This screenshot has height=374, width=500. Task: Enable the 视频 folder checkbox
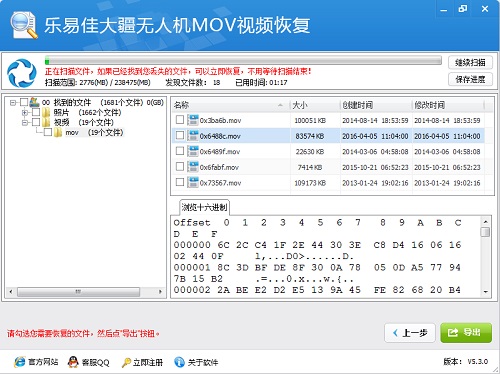coord(36,122)
